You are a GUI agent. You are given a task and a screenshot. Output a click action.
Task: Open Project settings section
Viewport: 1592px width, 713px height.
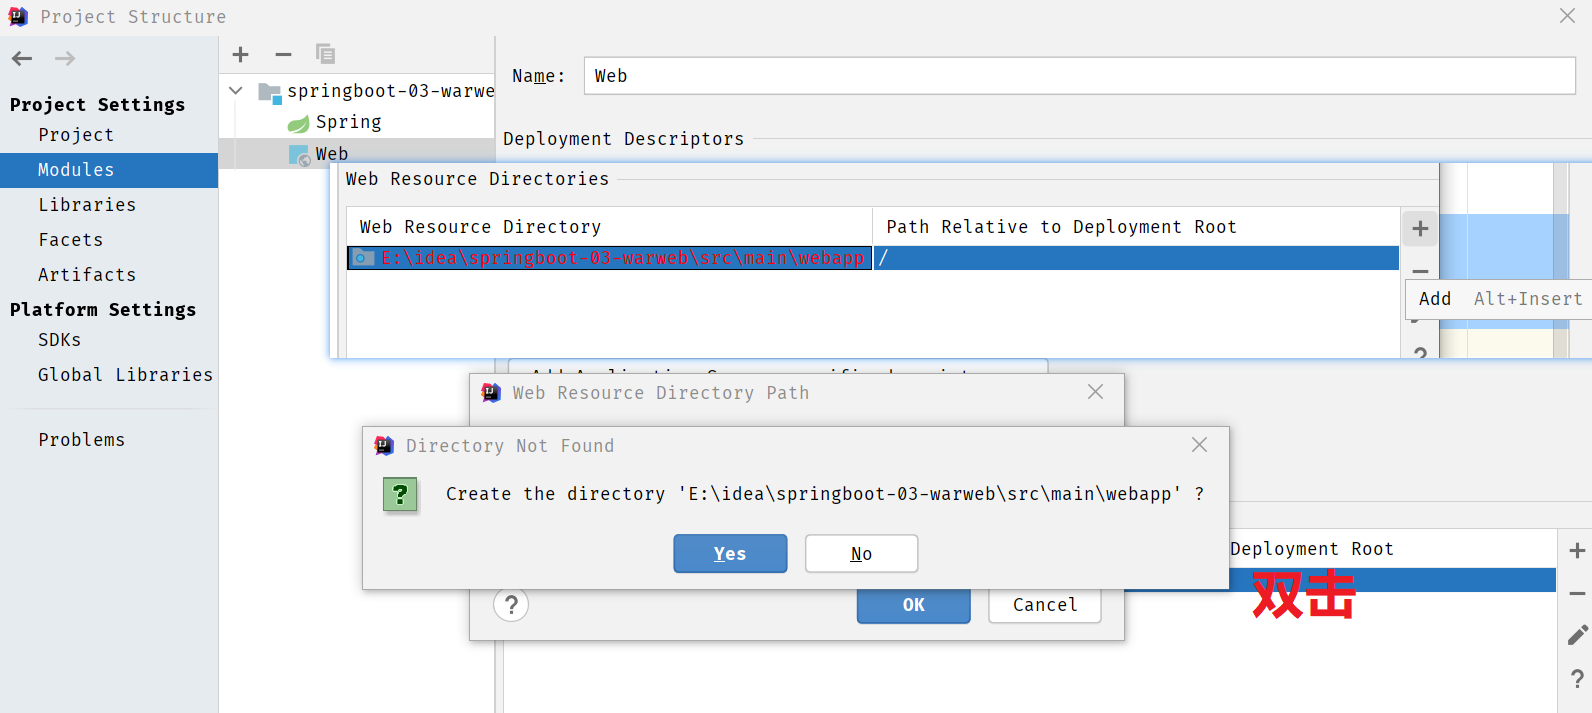(x=76, y=135)
